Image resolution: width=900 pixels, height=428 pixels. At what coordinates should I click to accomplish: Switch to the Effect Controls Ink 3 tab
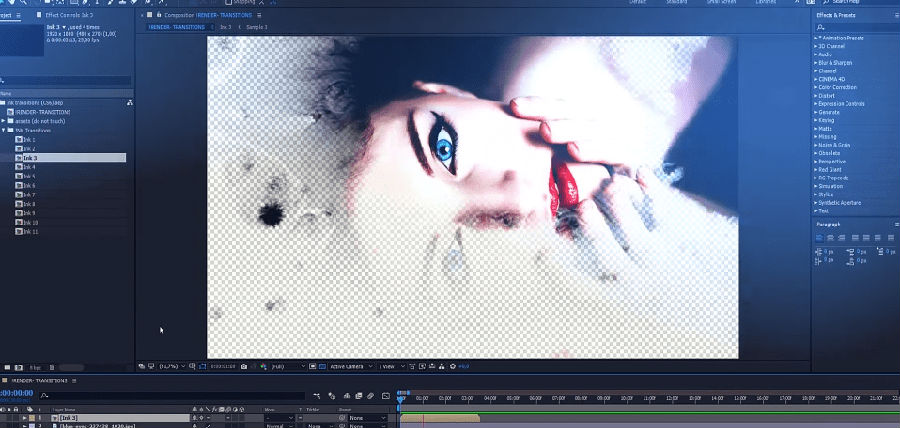(x=69, y=15)
